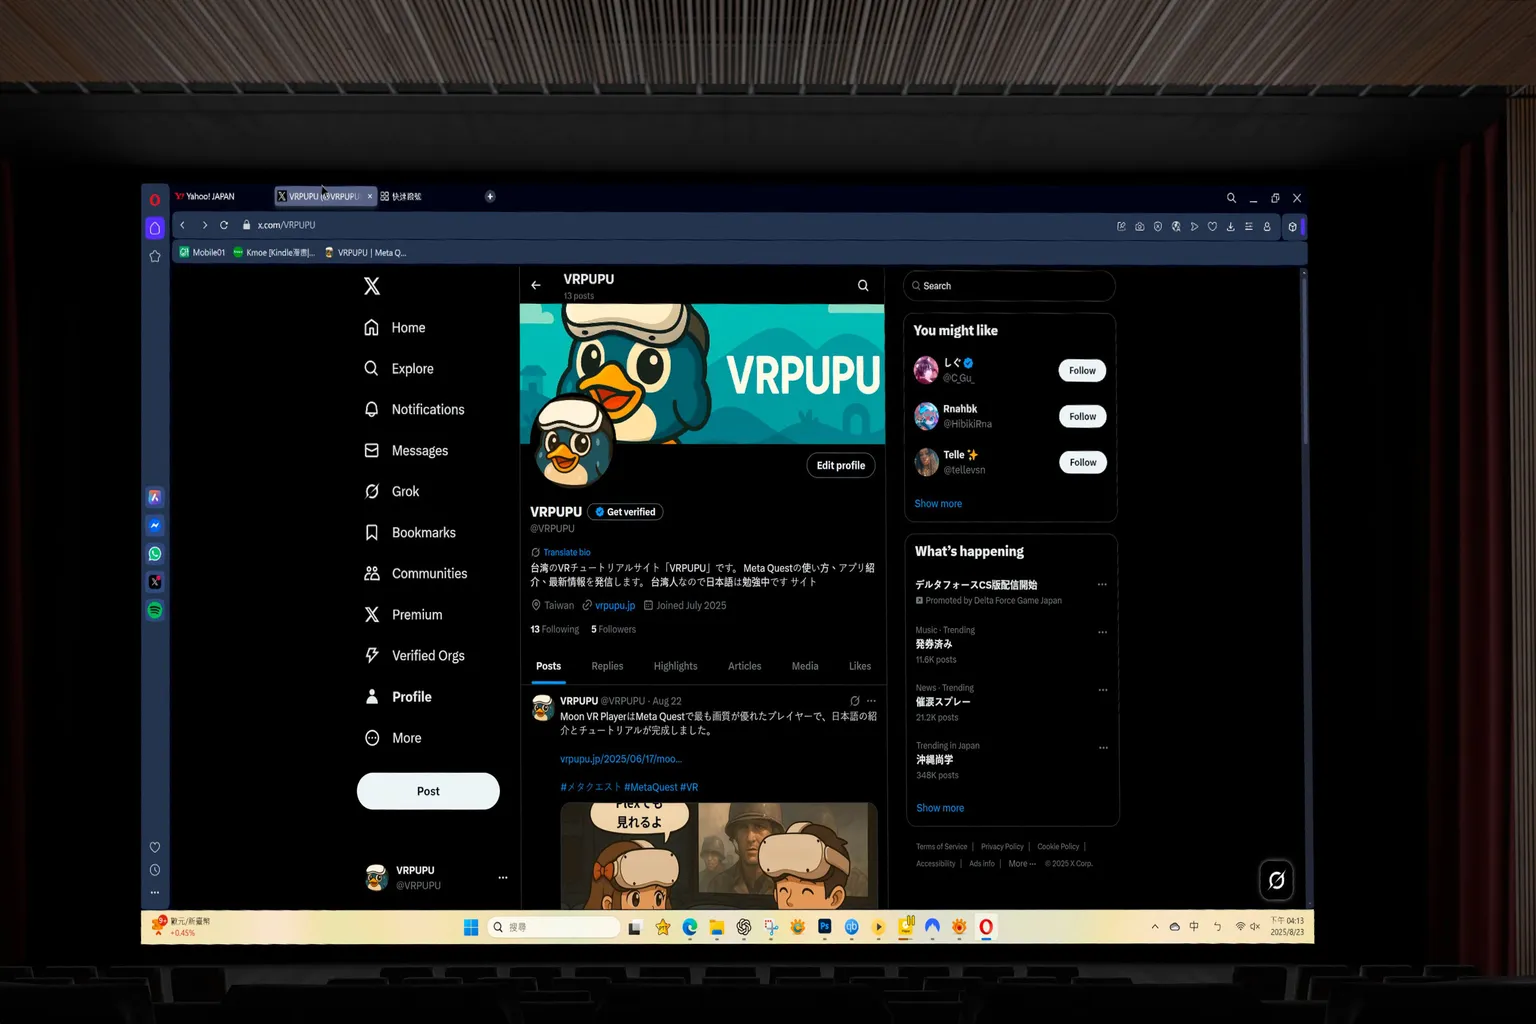The image size is (1536, 1024).
Task: Open Photoshop from the taskbar
Action: click(824, 927)
